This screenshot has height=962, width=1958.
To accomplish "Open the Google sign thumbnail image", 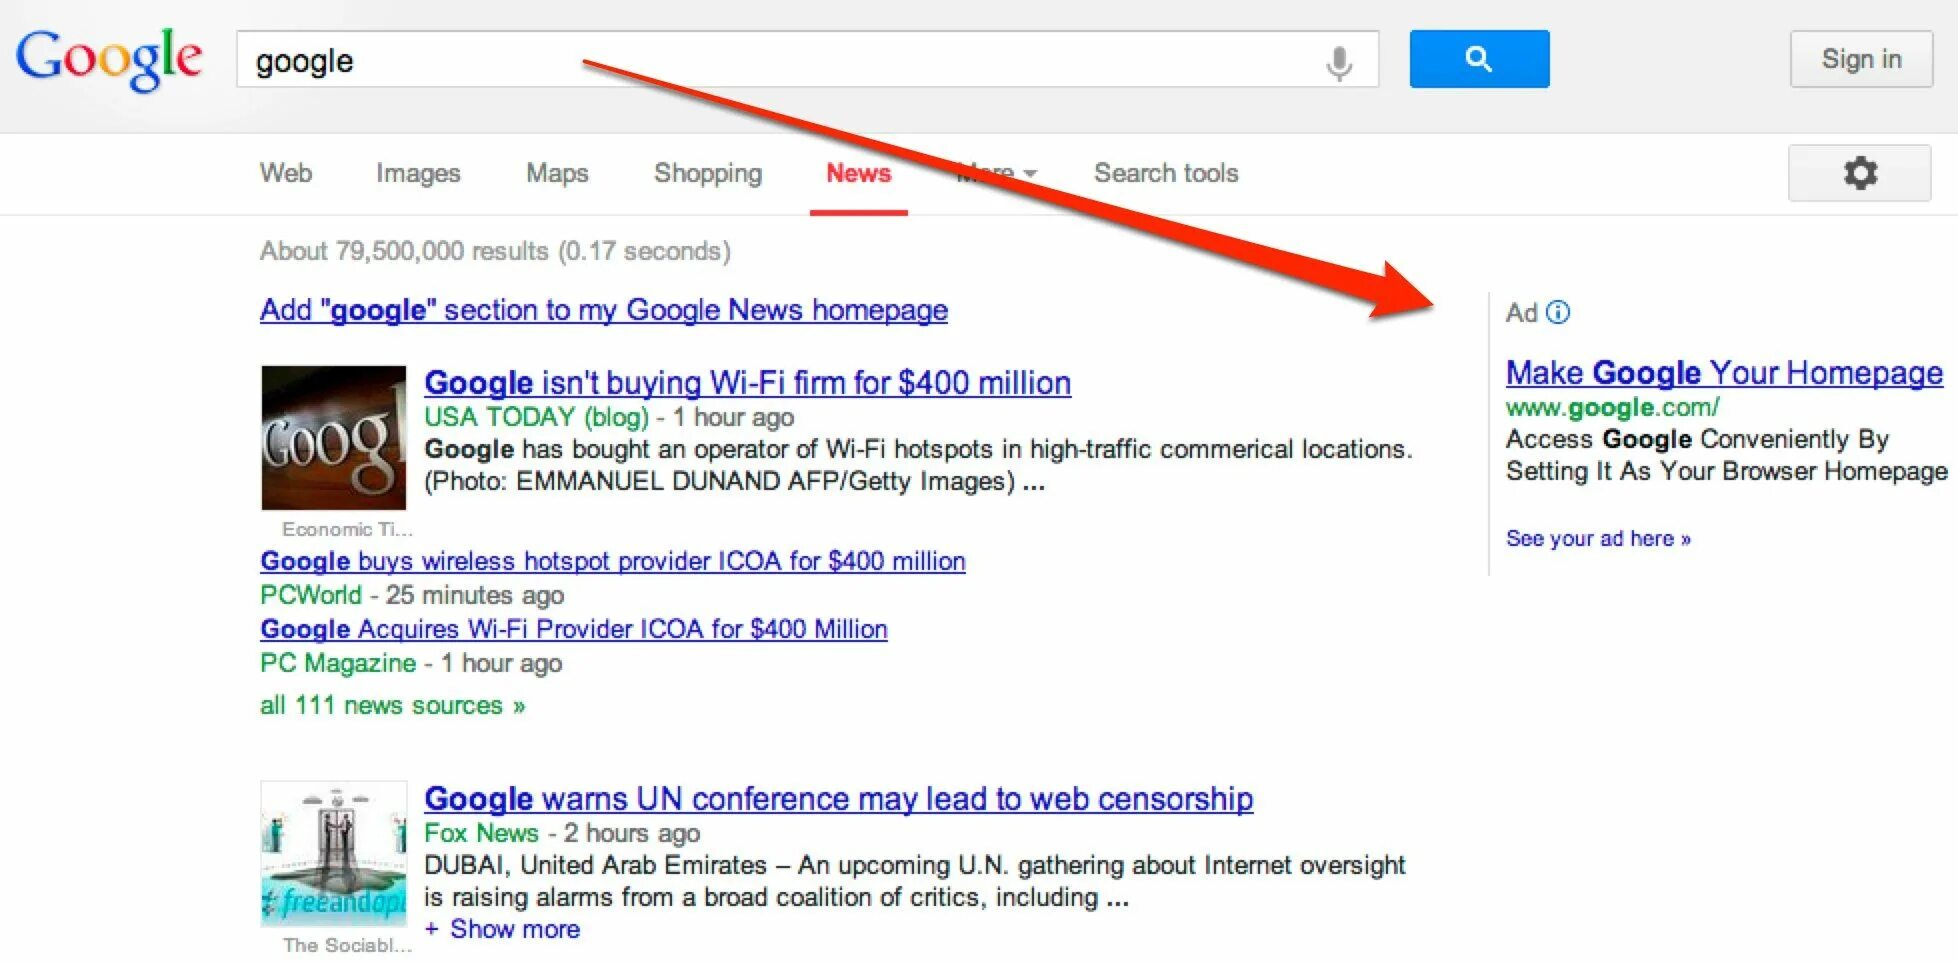I will pos(334,438).
